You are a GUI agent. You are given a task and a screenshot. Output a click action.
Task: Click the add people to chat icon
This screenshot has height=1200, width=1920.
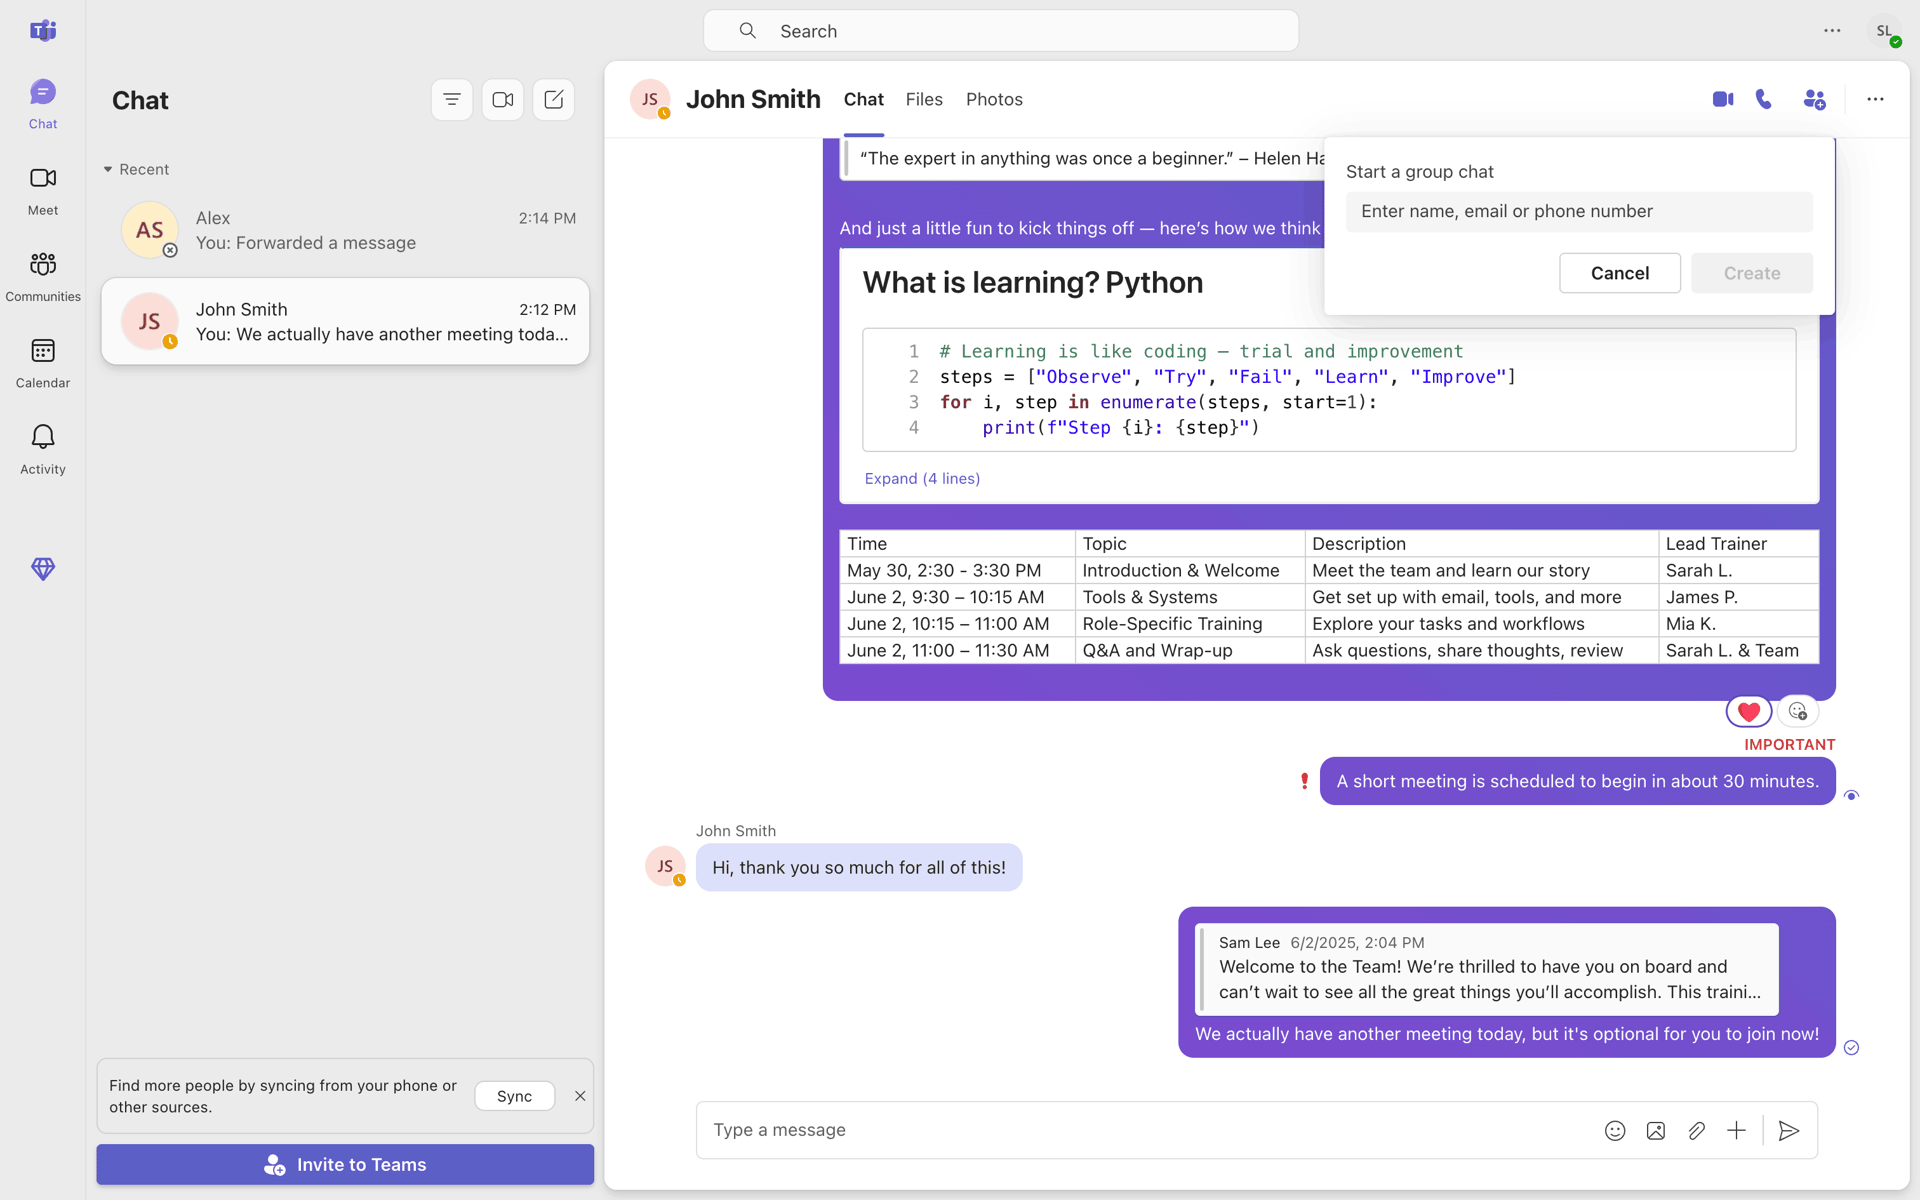pyautogui.click(x=1814, y=99)
